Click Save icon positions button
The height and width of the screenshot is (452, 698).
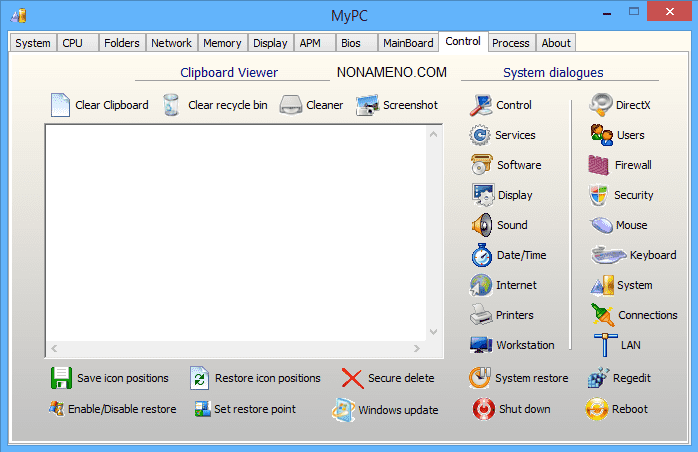pos(61,378)
